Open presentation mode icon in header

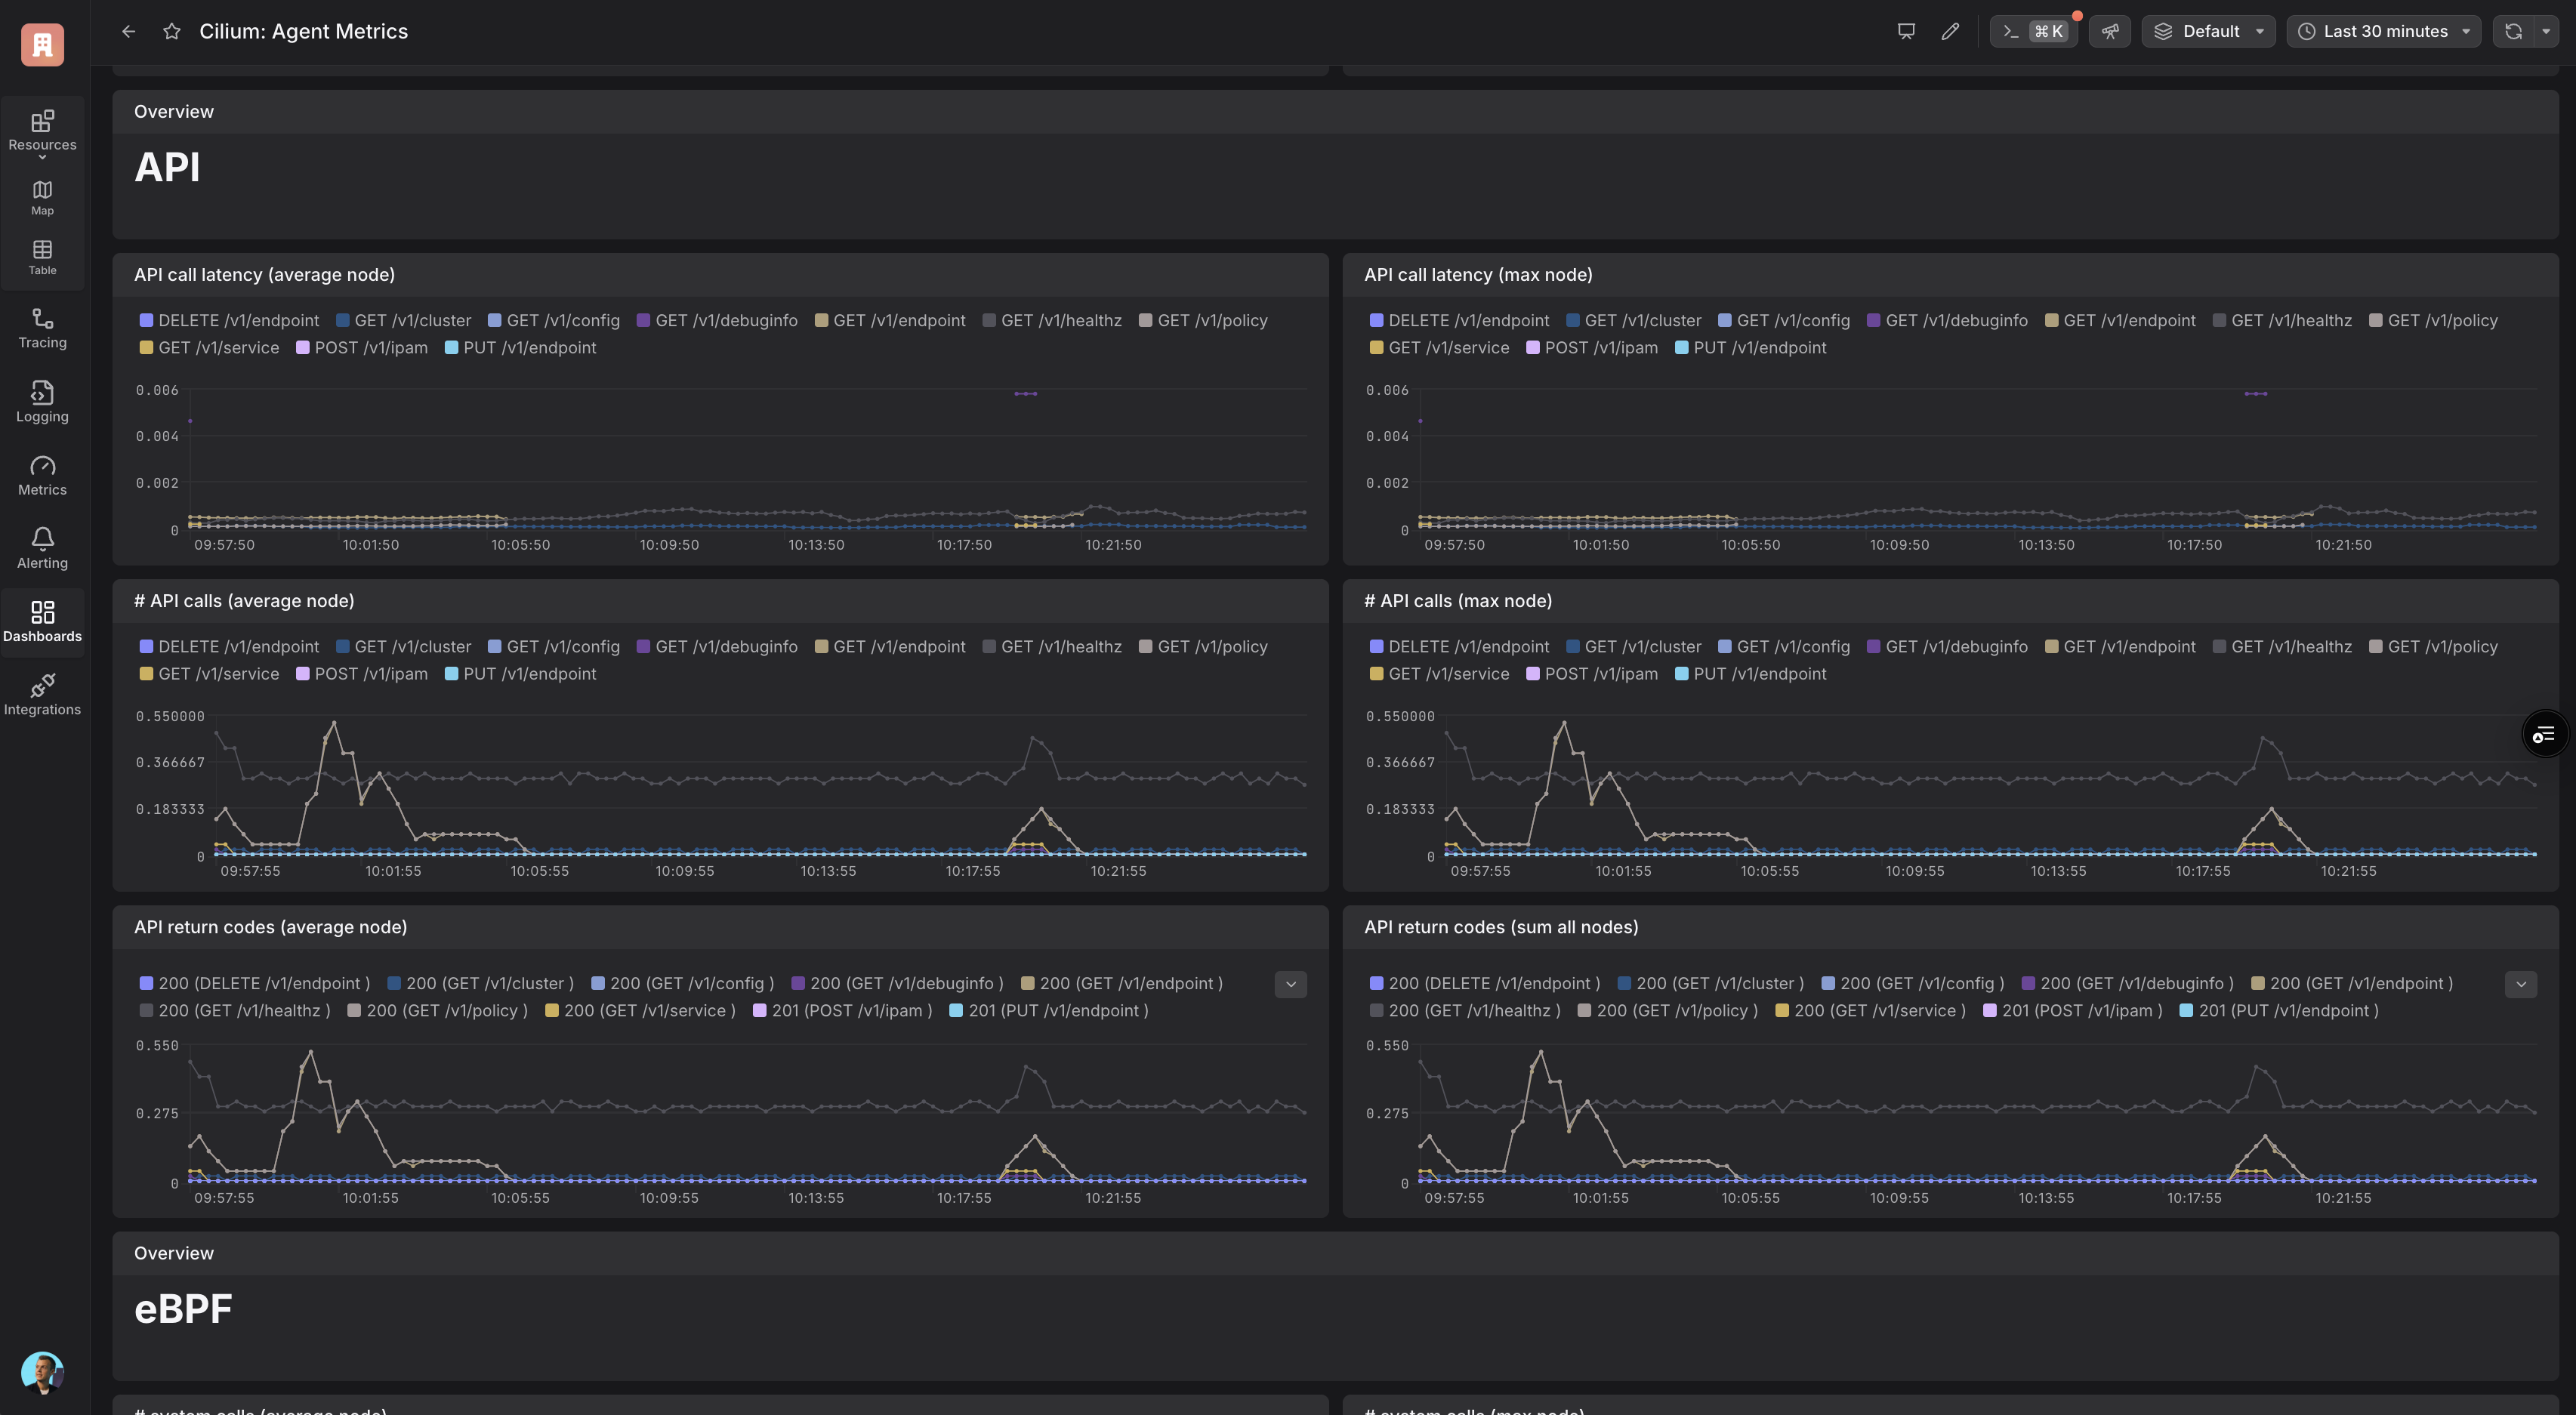(1906, 31)
